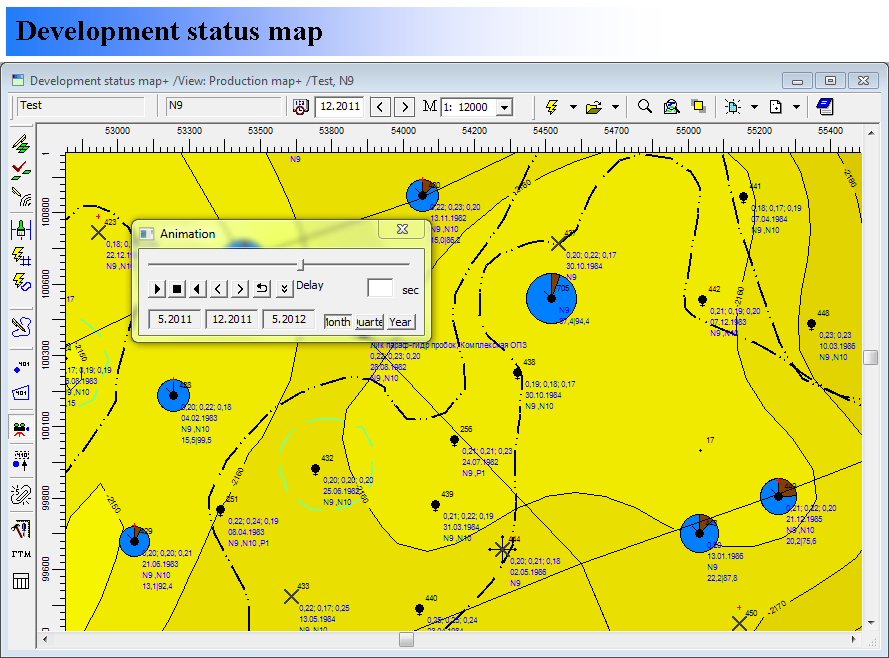Click the yellow overlapping squares icon
This screenshot has height=658, width=889.
698,106
